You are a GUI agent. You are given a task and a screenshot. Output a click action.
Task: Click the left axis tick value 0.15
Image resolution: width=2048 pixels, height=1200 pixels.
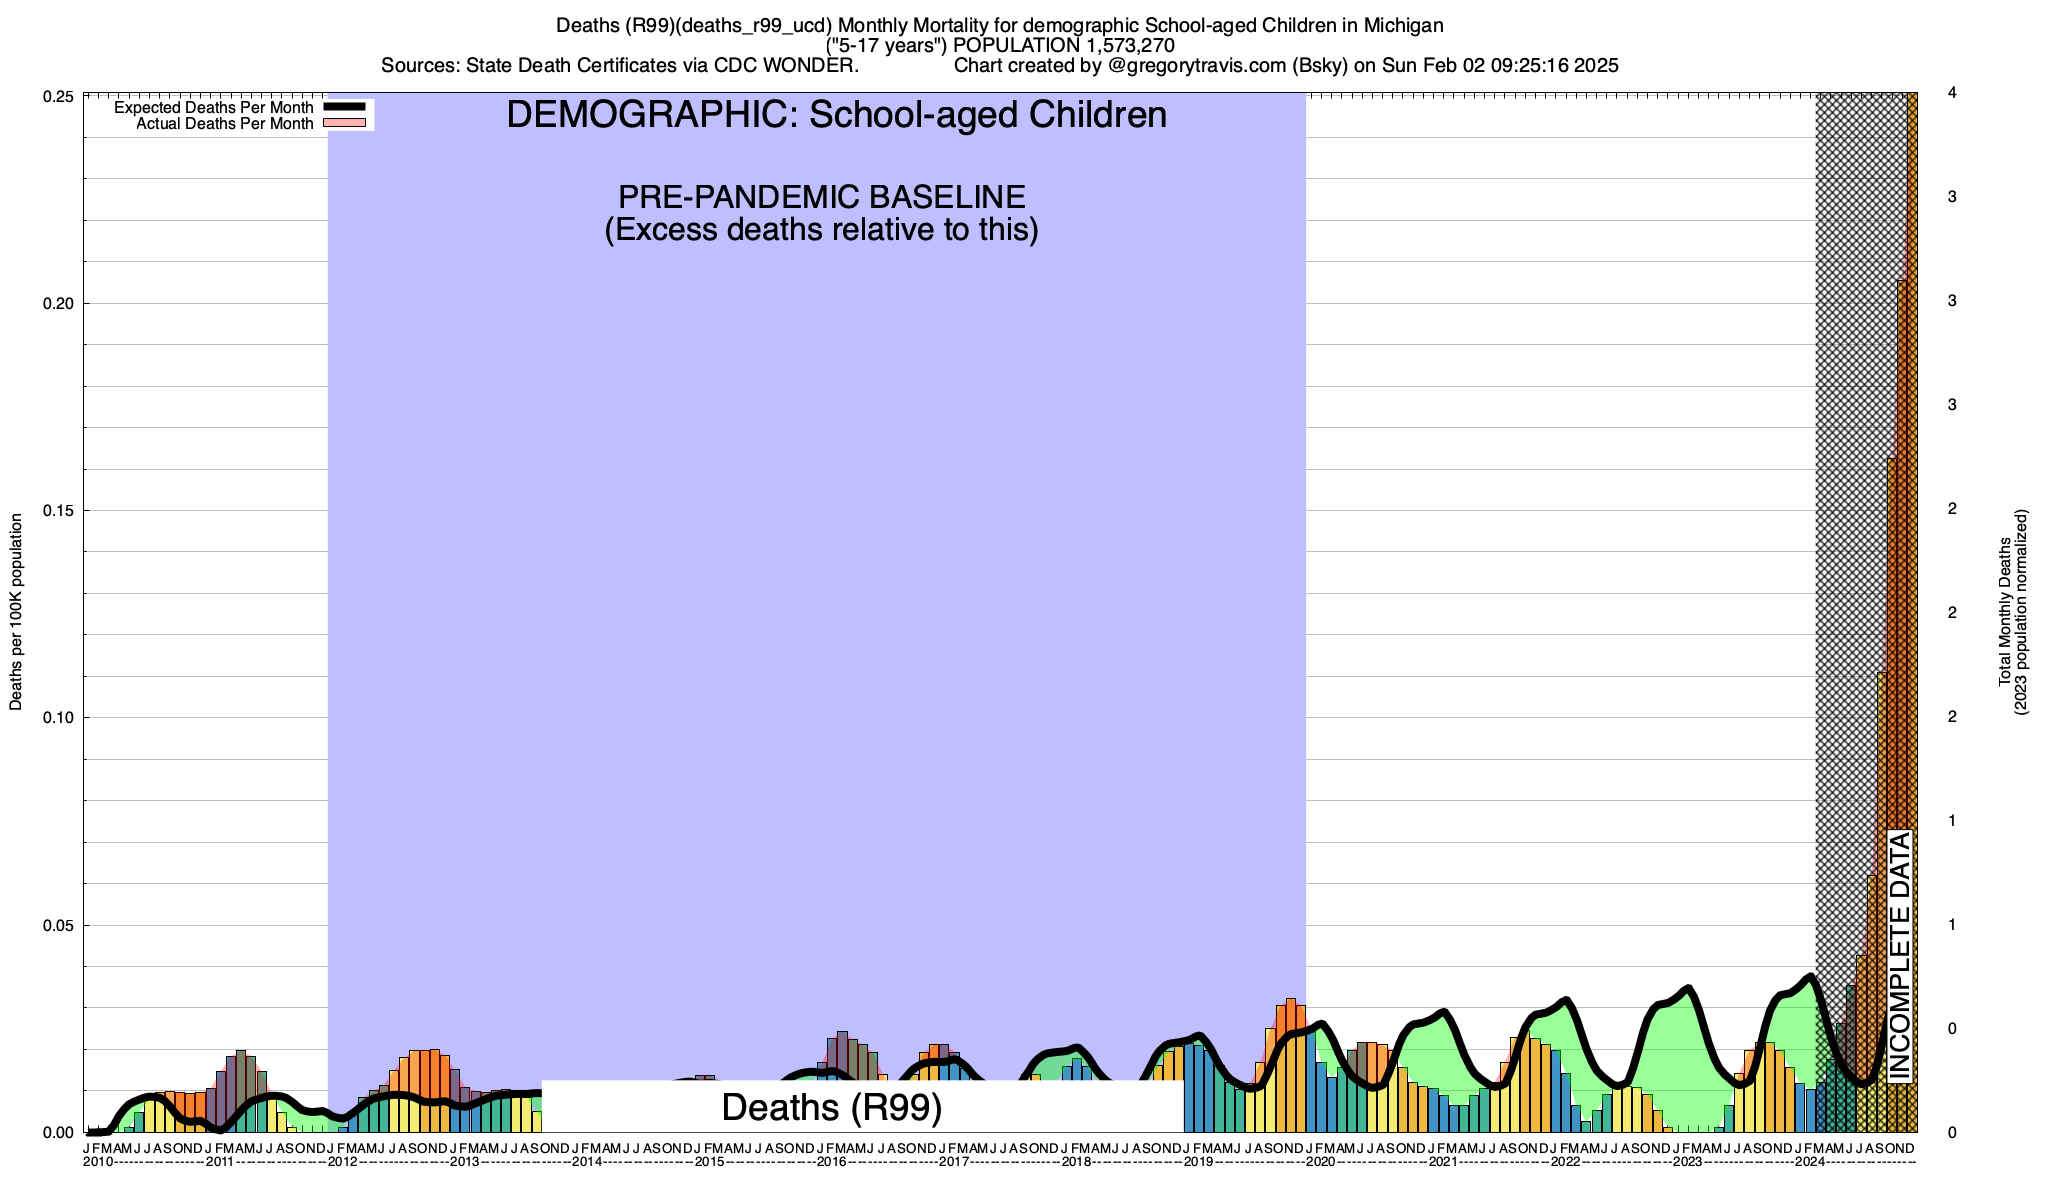click(57, 511)
